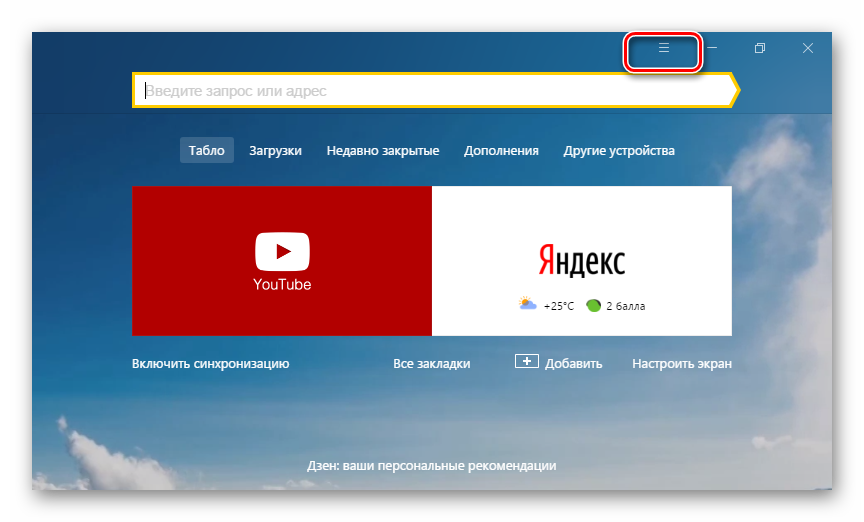Go to the Дополнения tab

pyautogui.click(x=501, y=151)
